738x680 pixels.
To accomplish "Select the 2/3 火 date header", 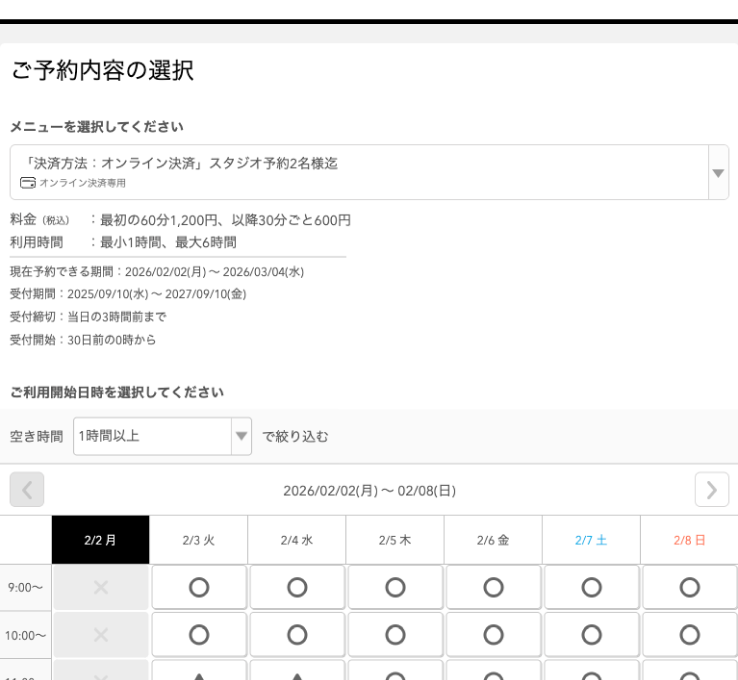I will tap(199, 540).
